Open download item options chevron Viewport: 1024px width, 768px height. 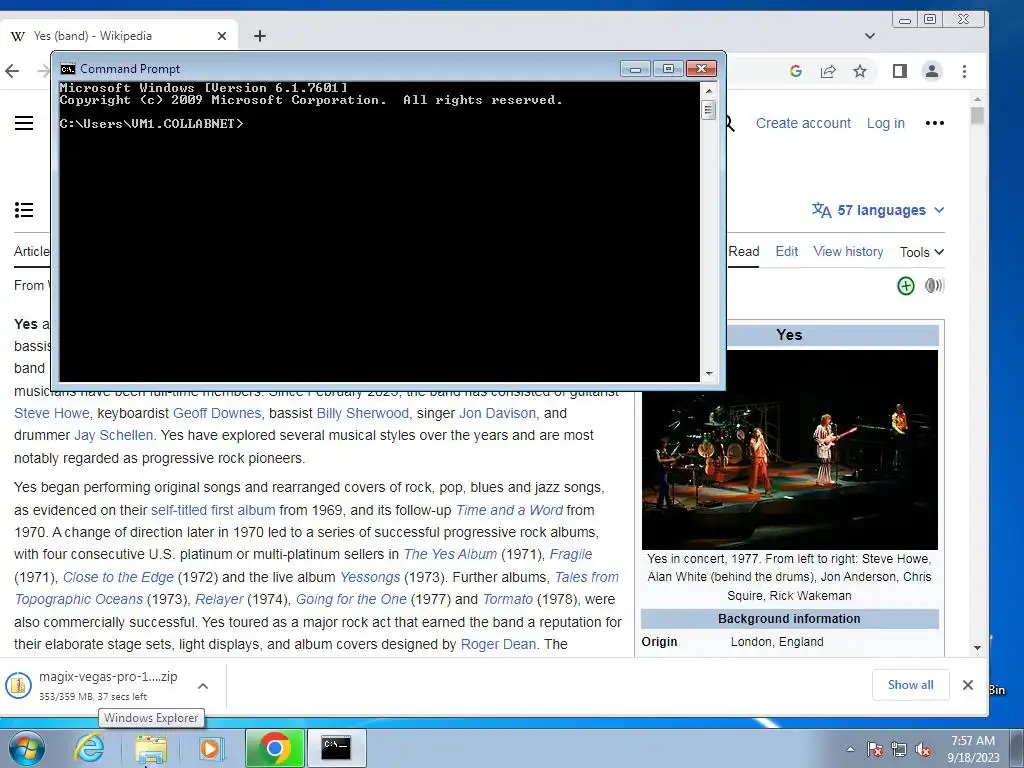pyautogui.click(x=203, y=686)
